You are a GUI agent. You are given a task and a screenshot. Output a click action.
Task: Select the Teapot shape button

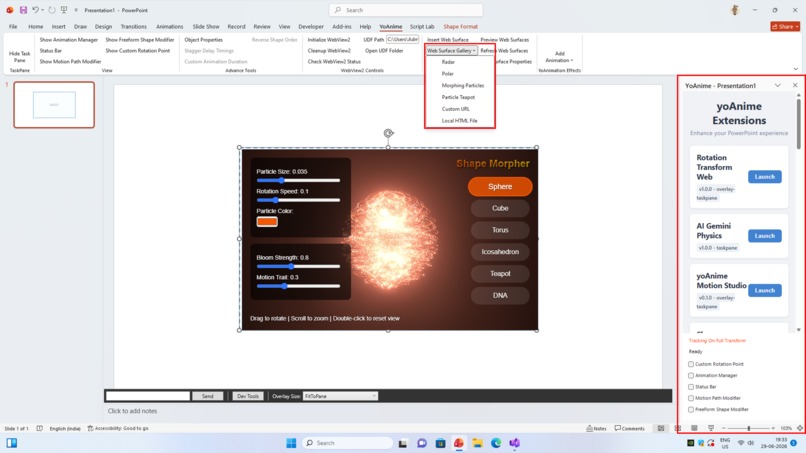[500, 274]
